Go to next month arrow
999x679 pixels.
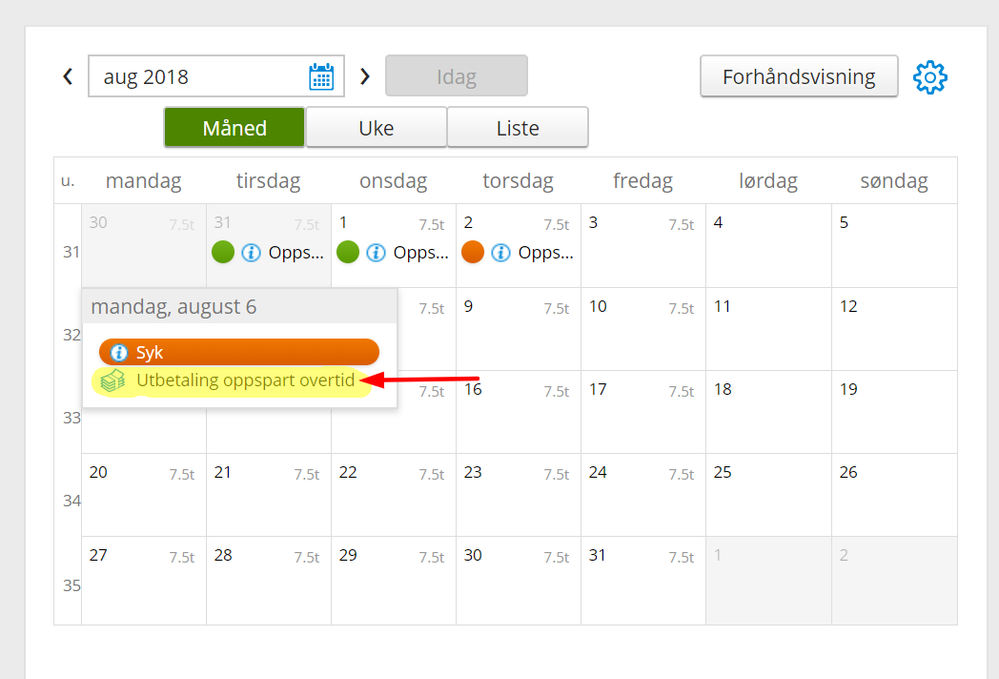[x=365, y=76]
